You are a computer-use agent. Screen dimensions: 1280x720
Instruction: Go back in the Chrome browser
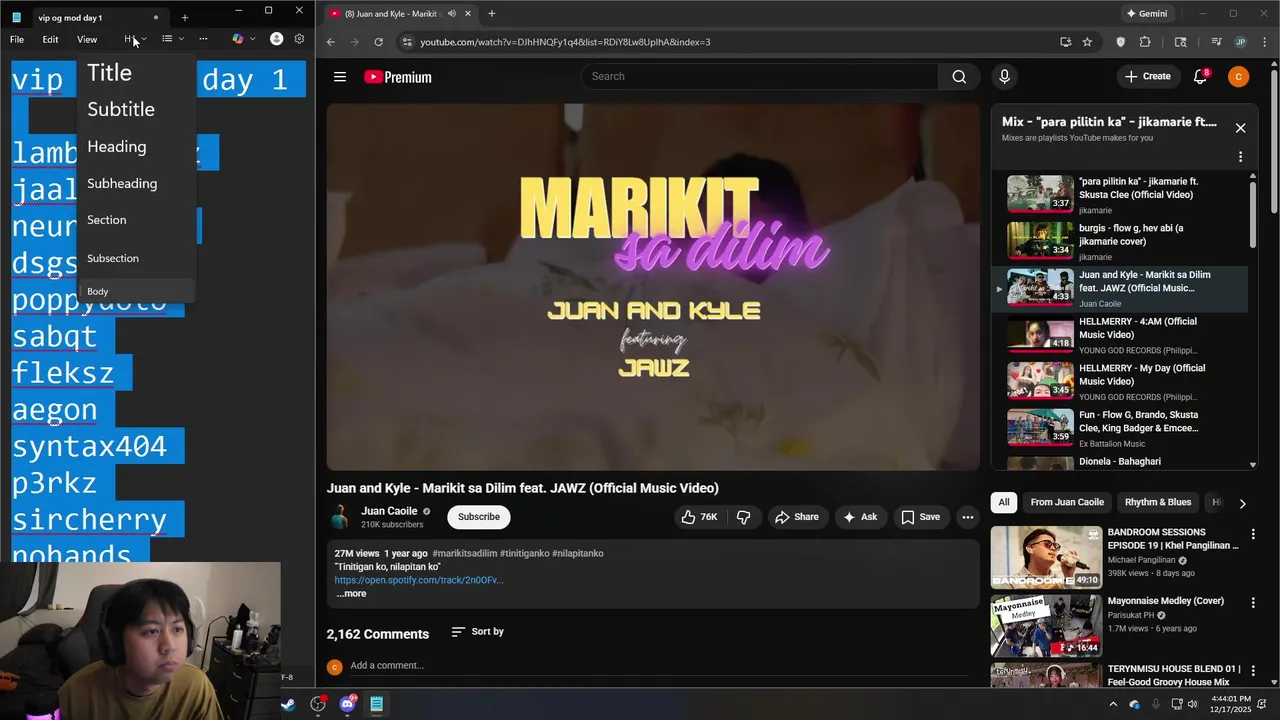click(331, 42)
